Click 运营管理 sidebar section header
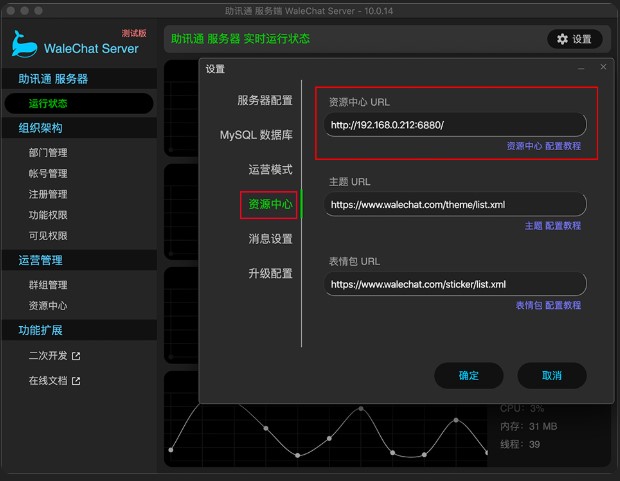 pyautogui.click(x=79, y=260)
